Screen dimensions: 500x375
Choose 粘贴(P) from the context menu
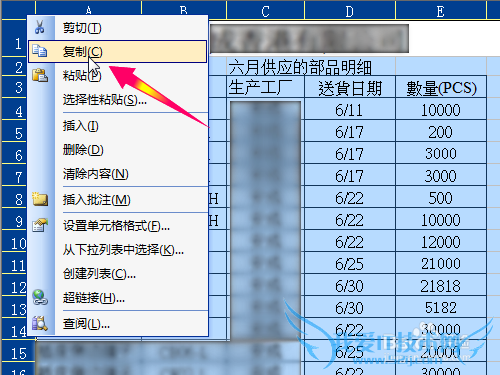(117, 75)
